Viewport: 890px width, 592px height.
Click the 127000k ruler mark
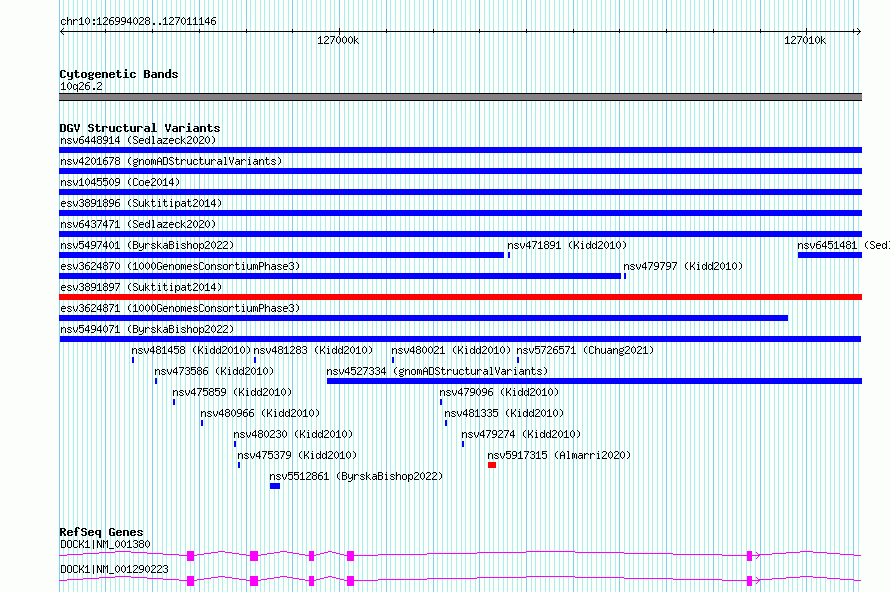pyautogui.click(x=338, y=40)
